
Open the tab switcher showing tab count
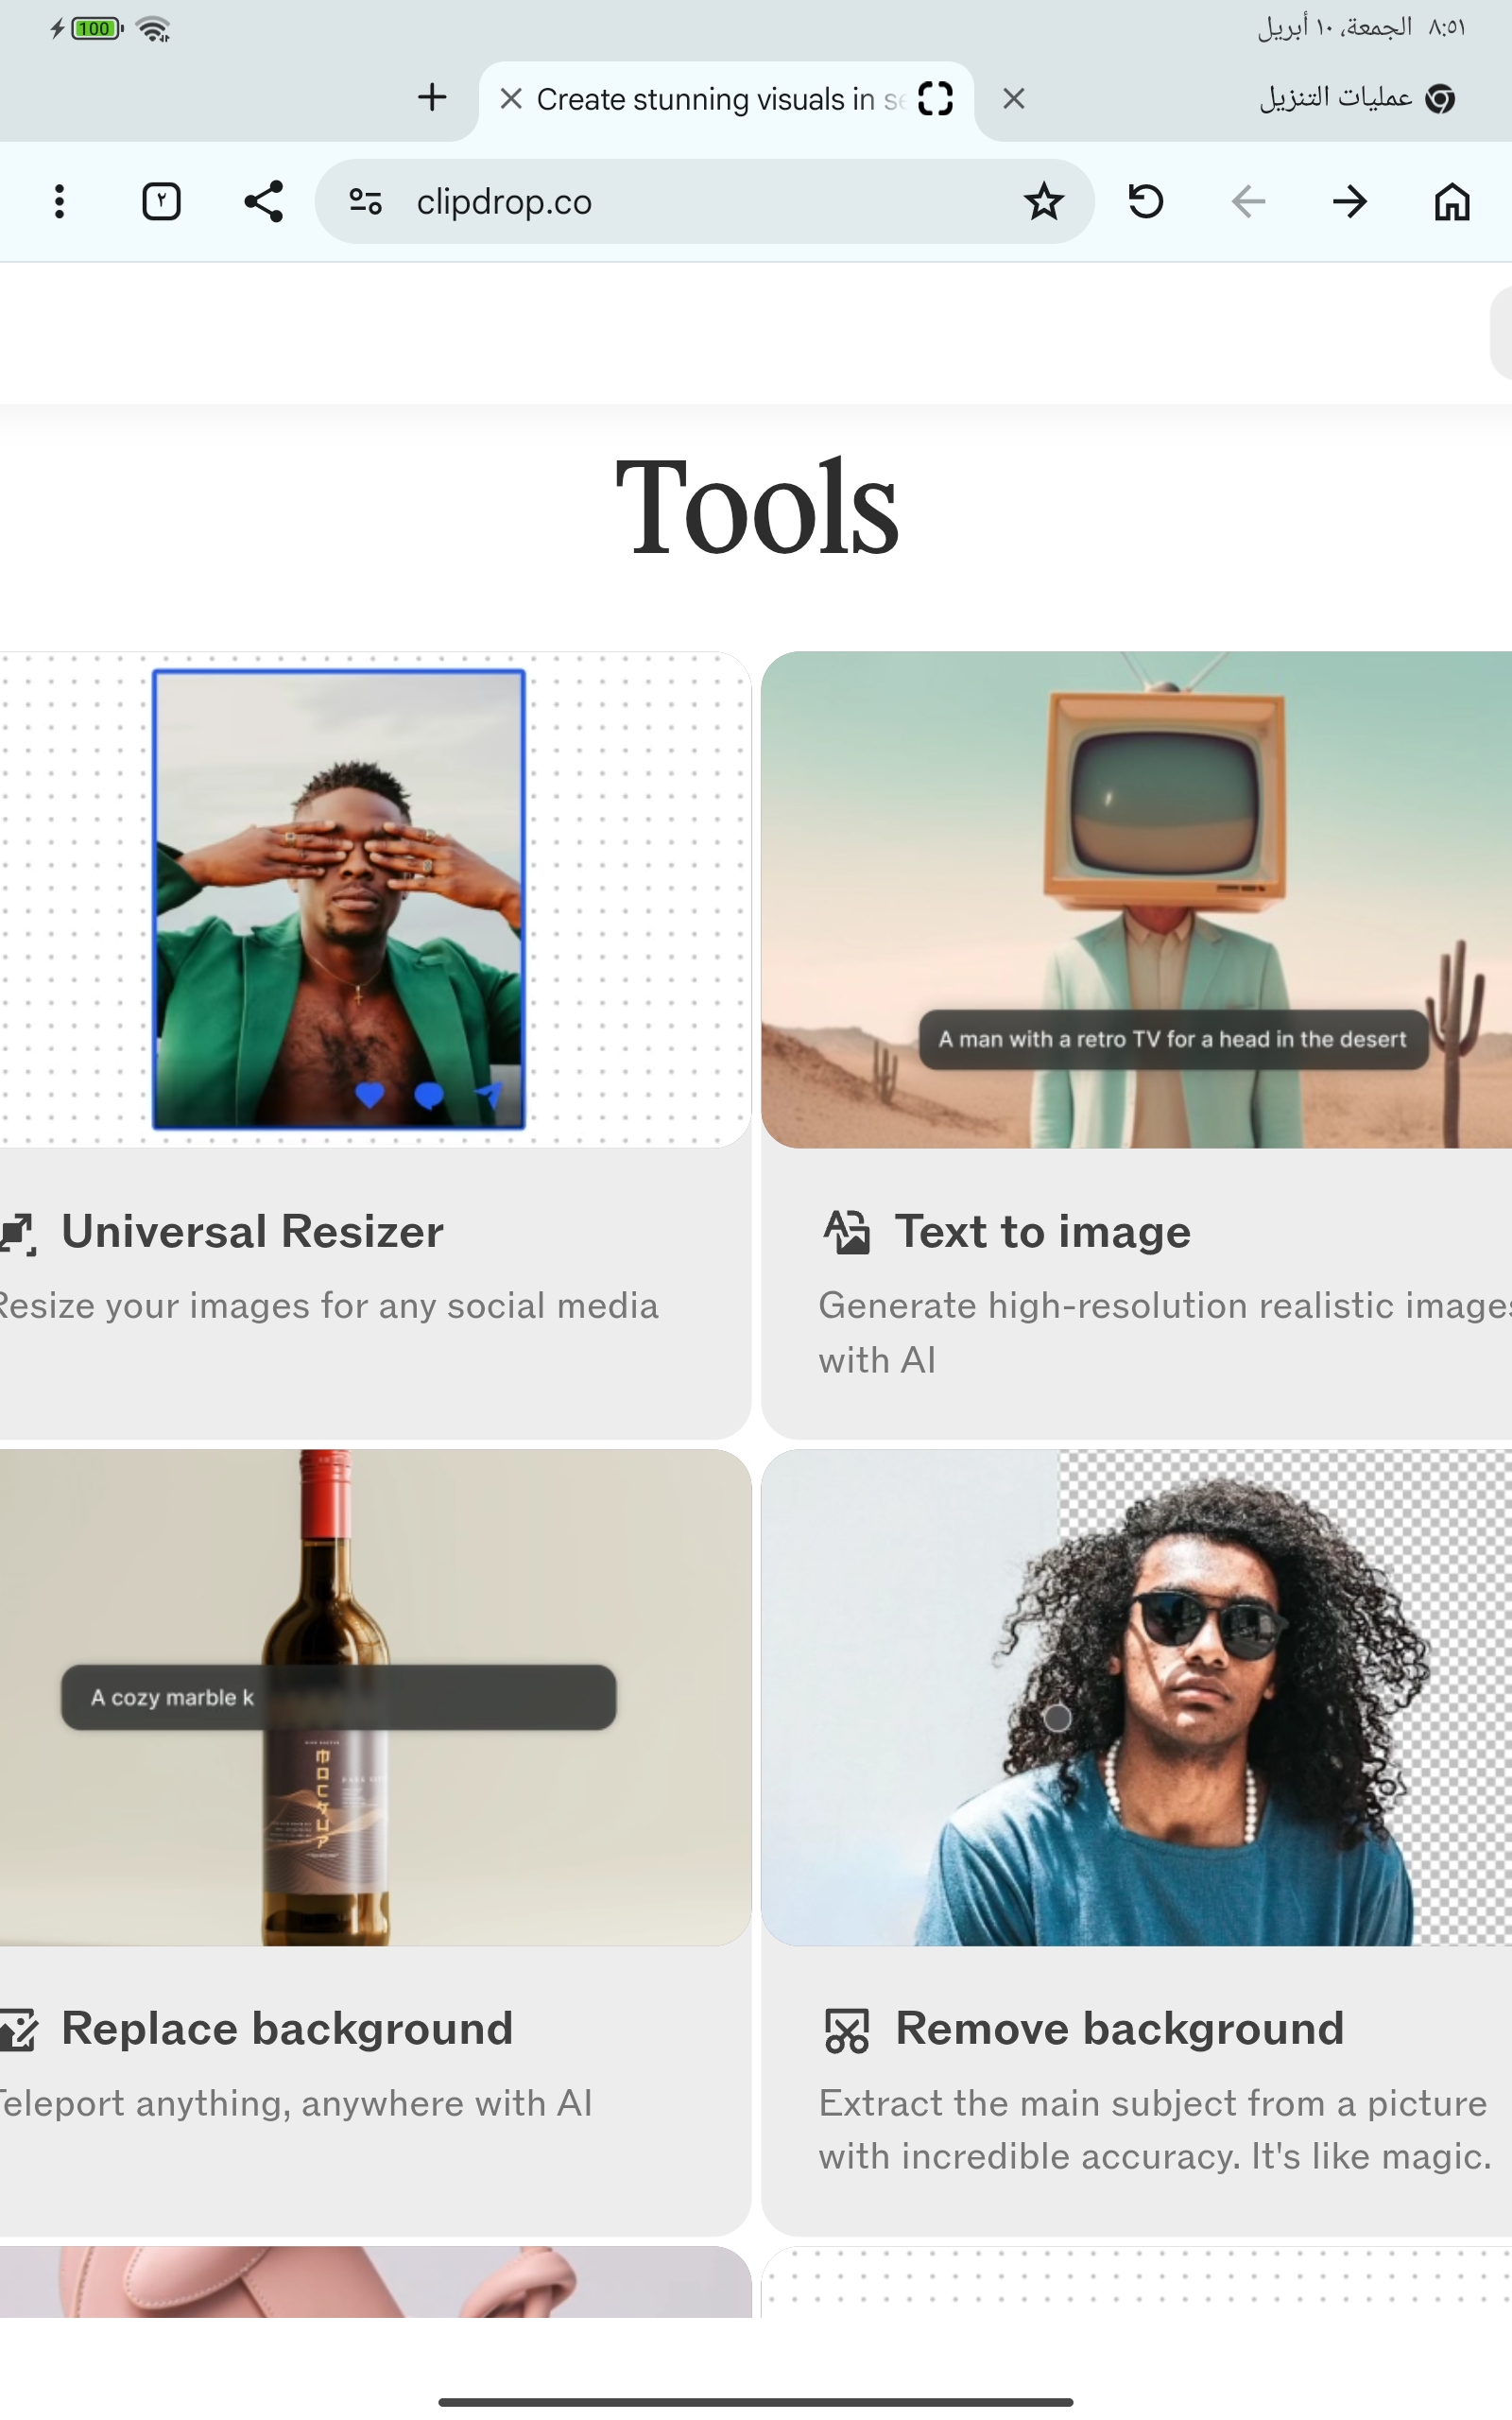[x=161, y=202]
